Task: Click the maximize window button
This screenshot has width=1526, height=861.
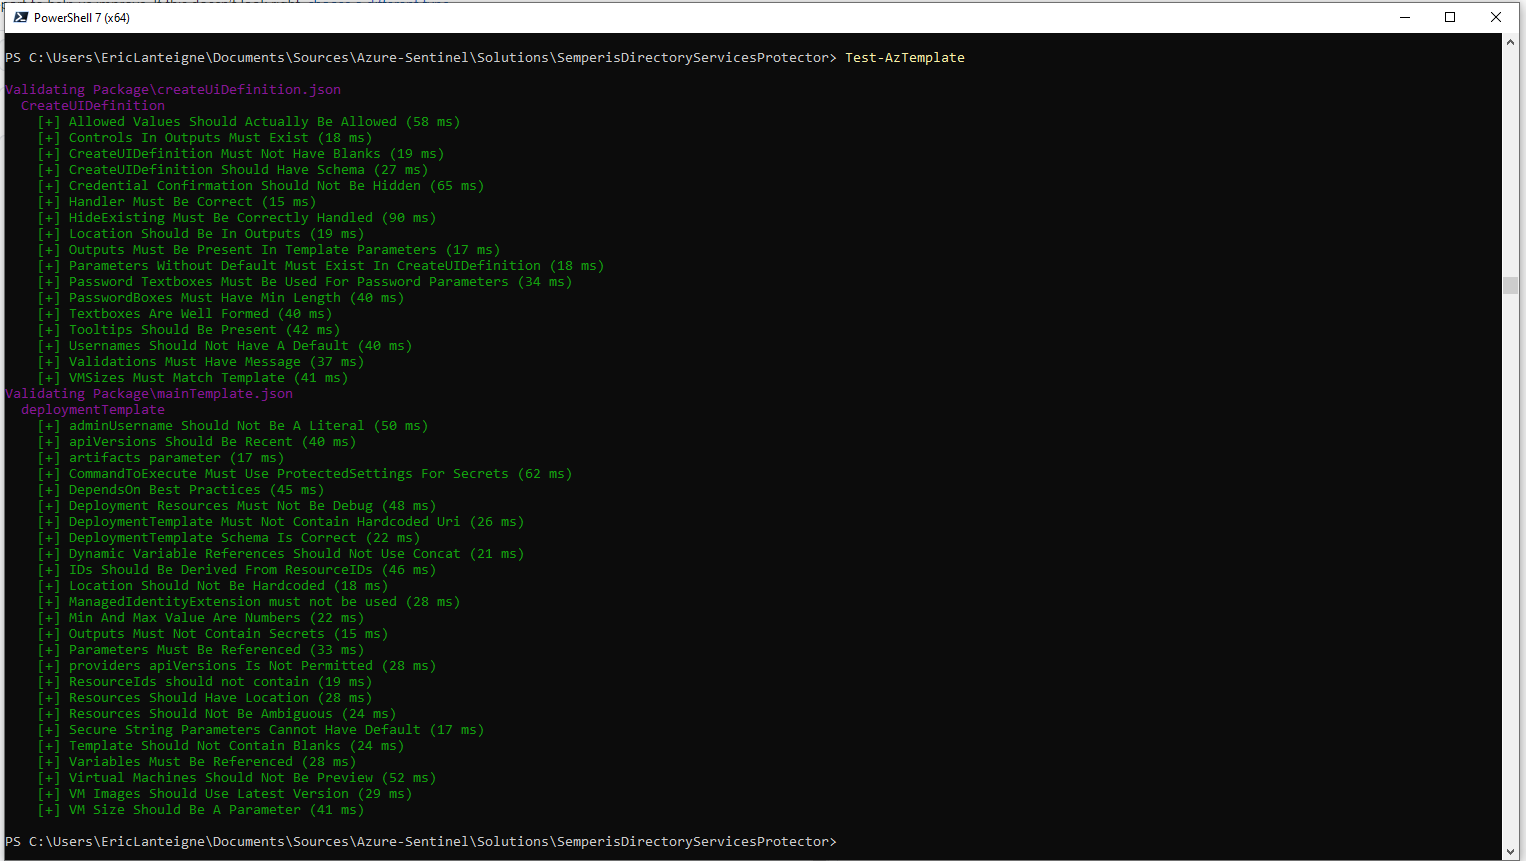Action: click(1450, 17)
